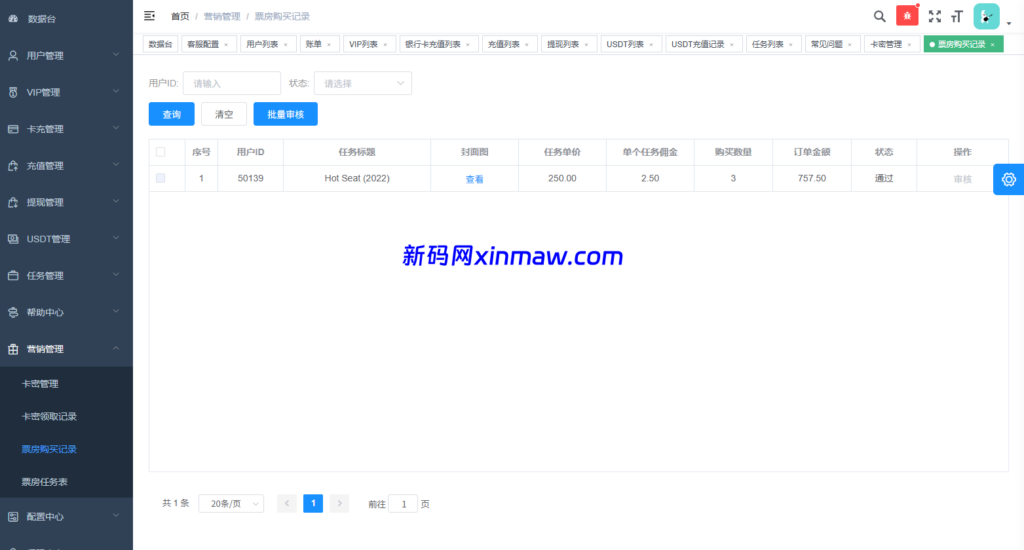Toggle fullscreen mode icon
The width and height of the screenshot is (1024, 550).
pyautogui.click(x=935, y=16)
